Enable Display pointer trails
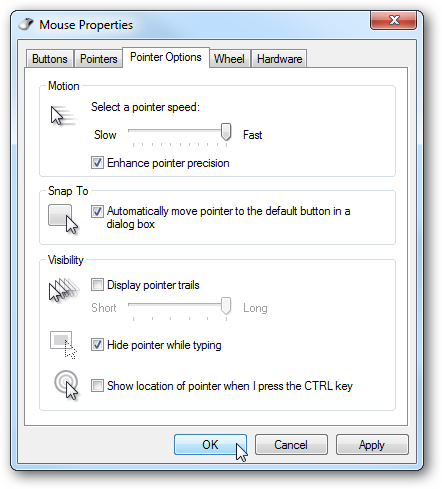This screenshot has height=489, width=442. pyautogui.click(x=97, y=285)
